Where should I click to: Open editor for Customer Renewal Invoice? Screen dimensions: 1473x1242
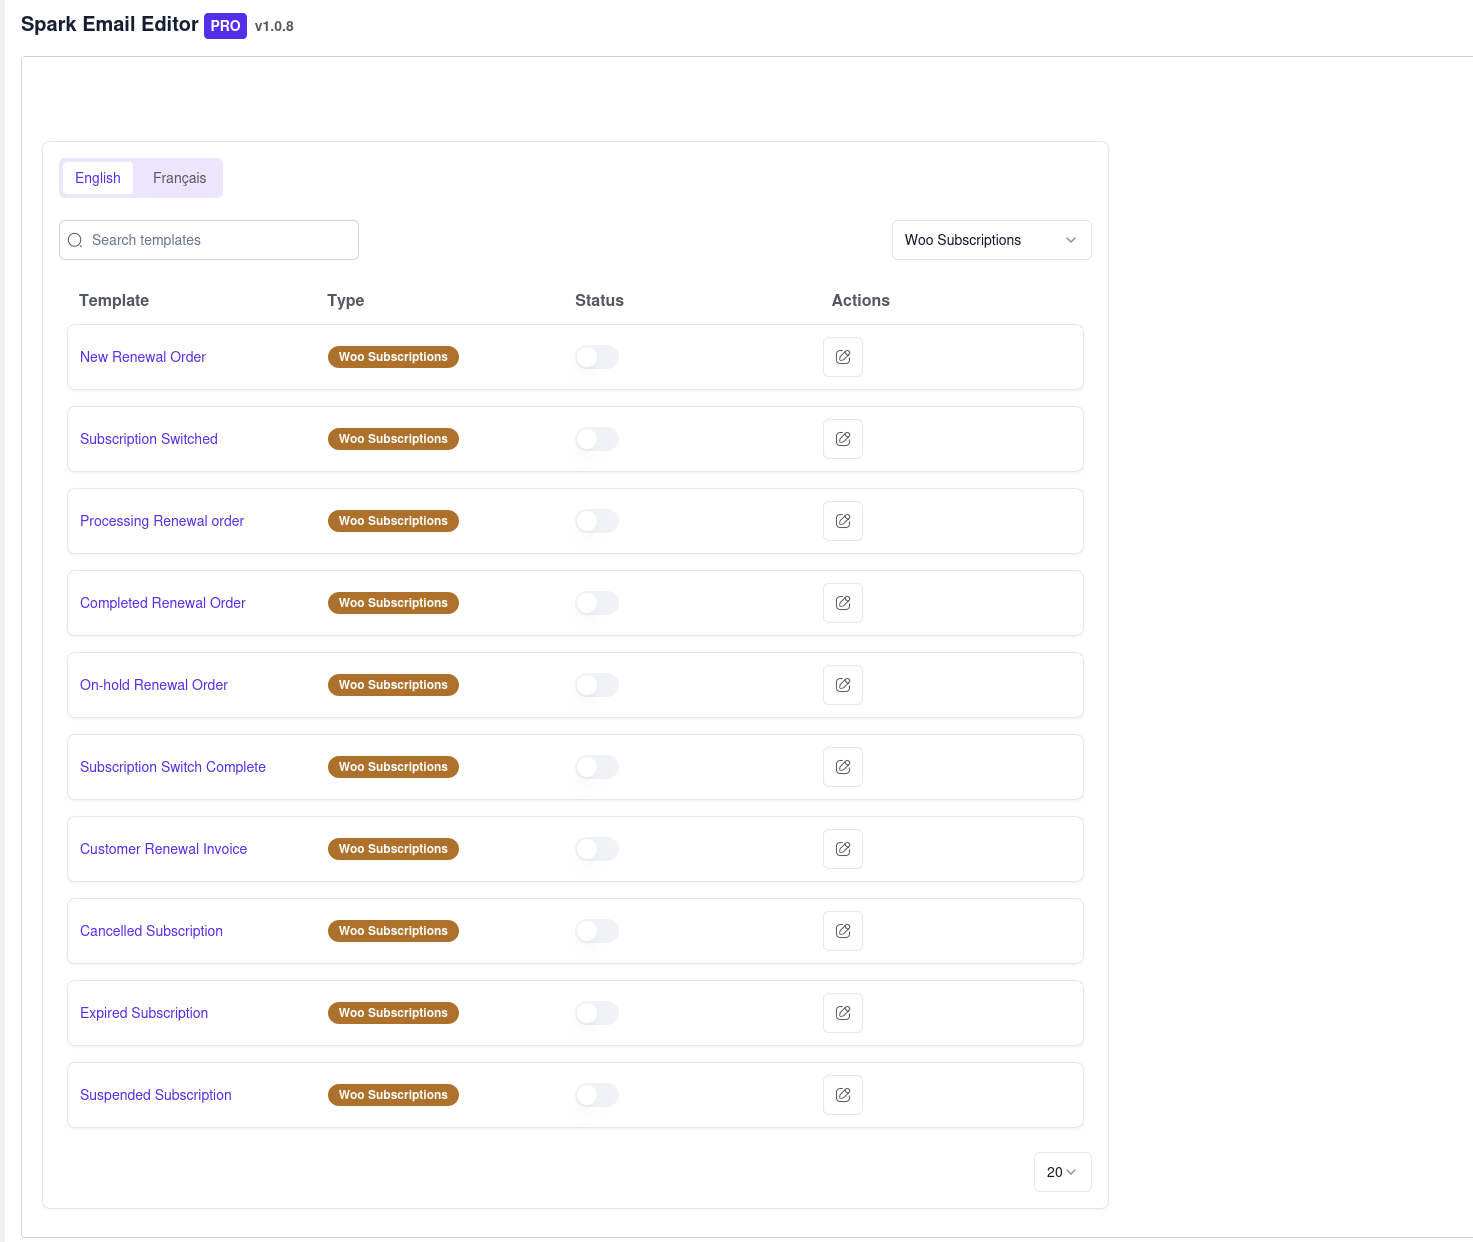pyautogui.click(x=842, y=849)
